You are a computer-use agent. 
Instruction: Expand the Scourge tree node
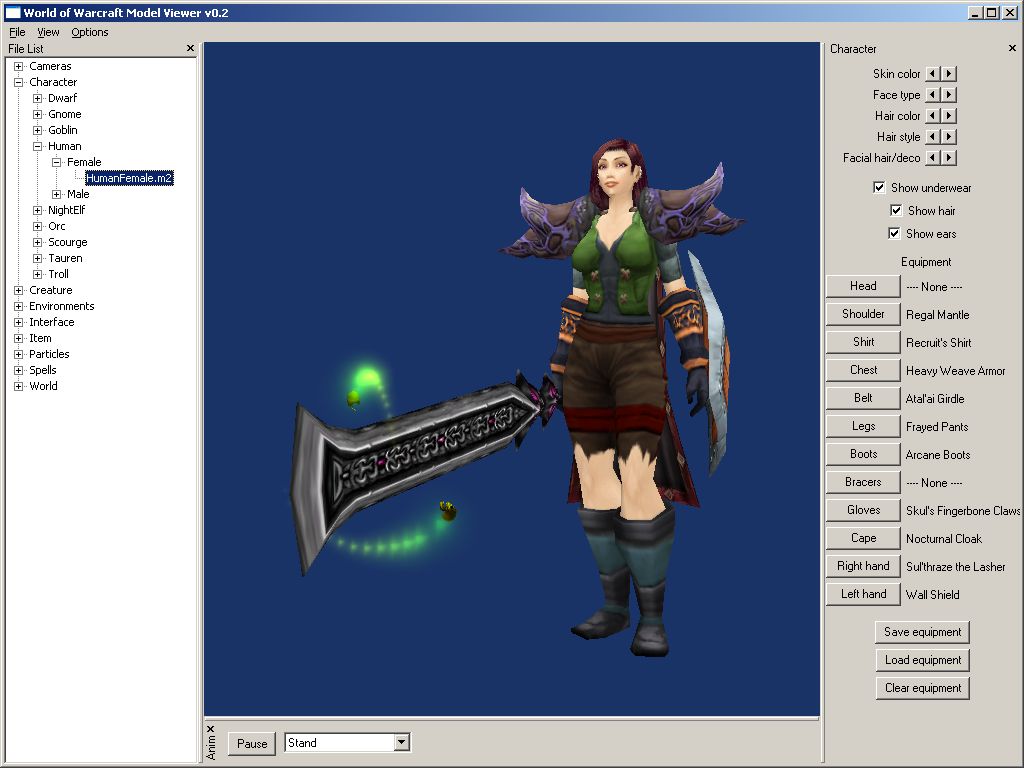click(x=37, y=242)
